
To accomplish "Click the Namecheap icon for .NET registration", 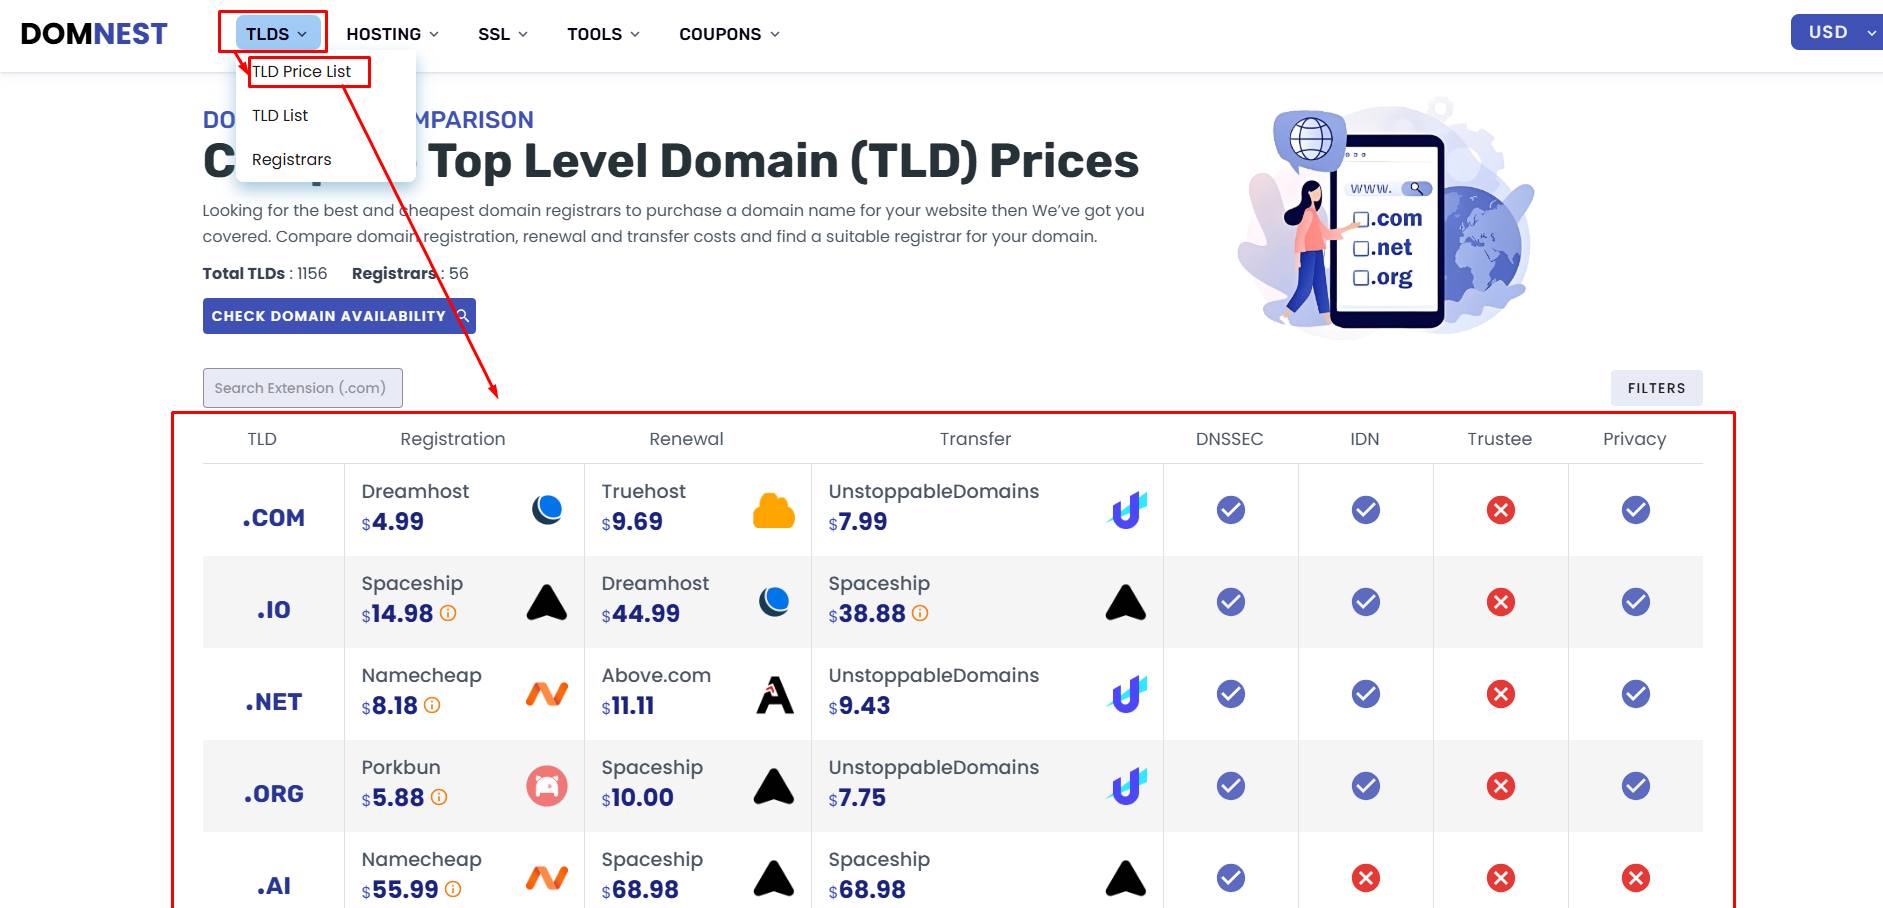I will coord(547,693).
